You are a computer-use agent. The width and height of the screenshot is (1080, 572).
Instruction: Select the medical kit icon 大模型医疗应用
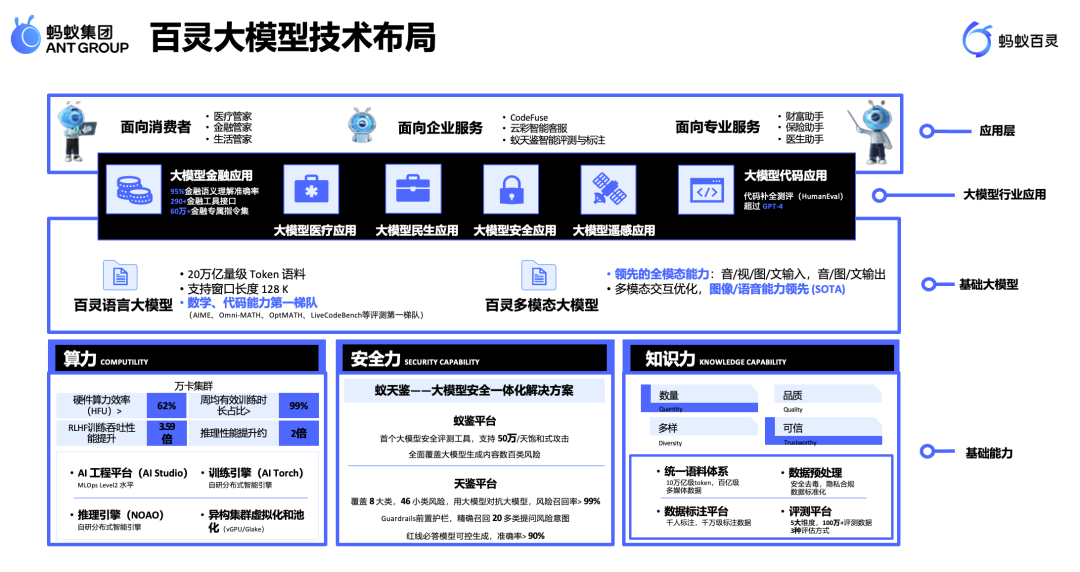click(x=311, y=189)
